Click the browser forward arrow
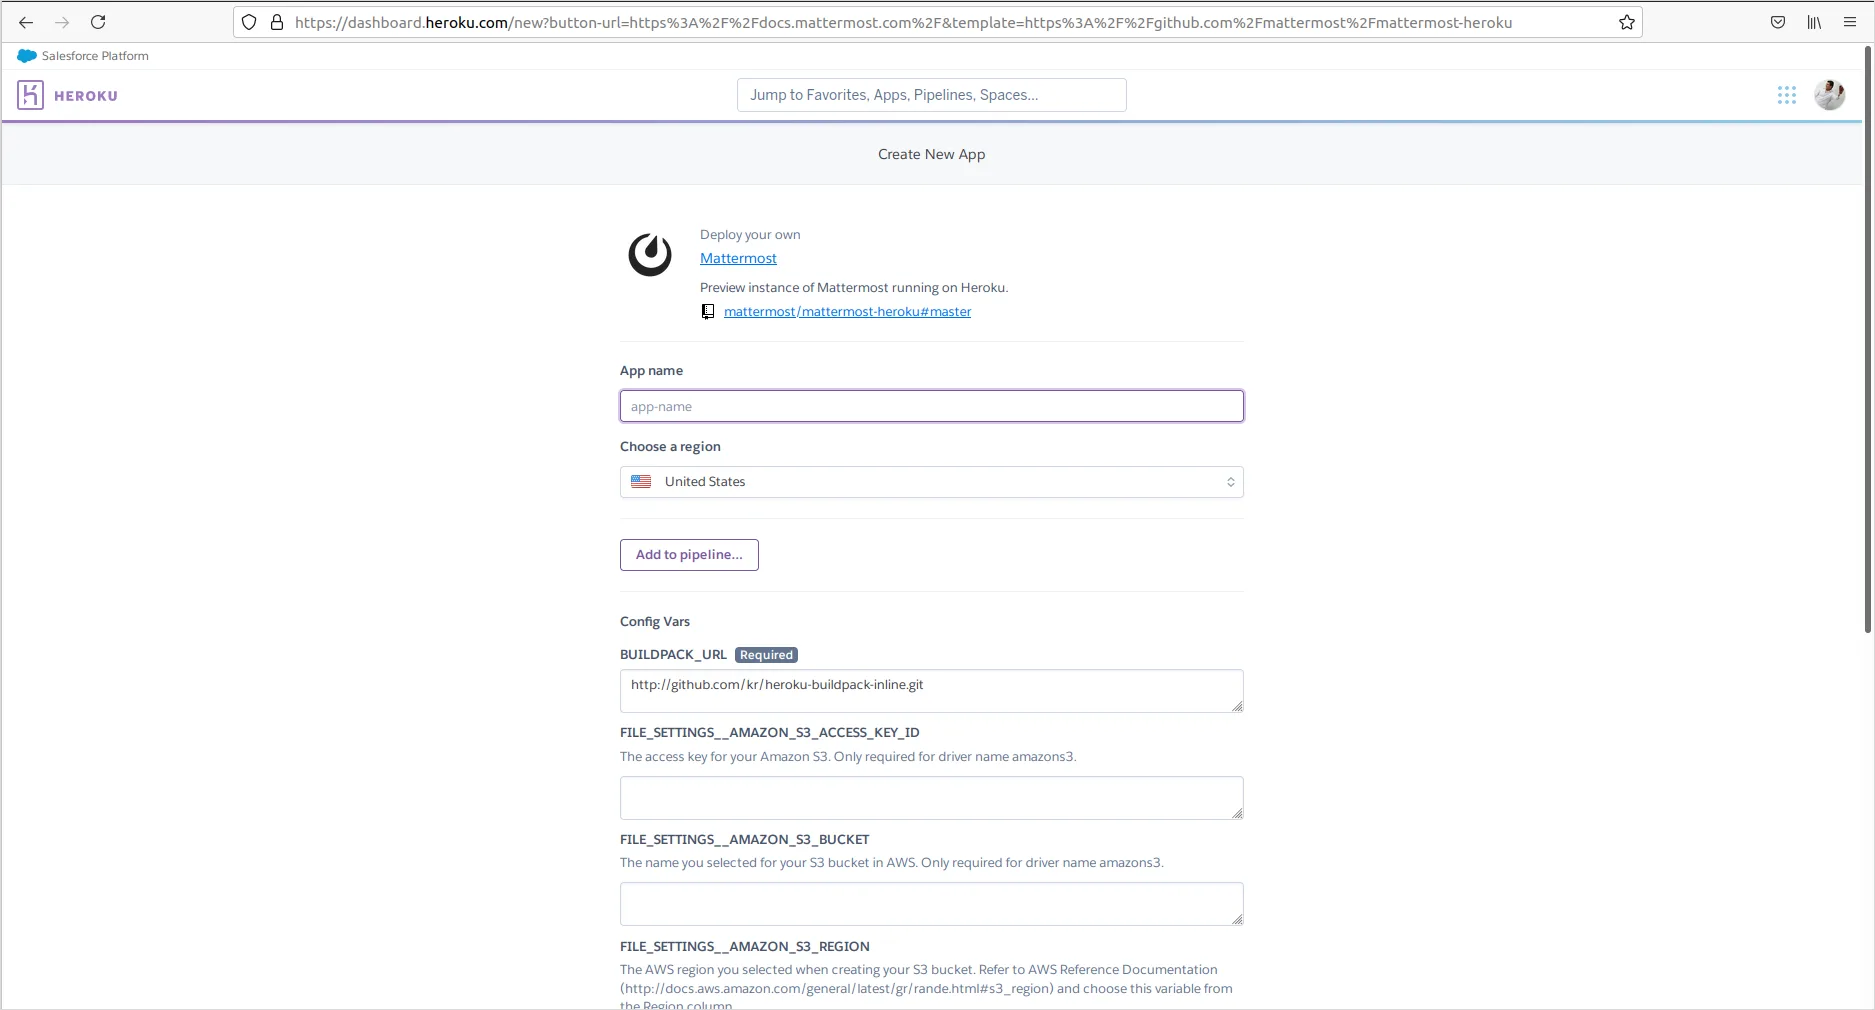 pos(62,22)
